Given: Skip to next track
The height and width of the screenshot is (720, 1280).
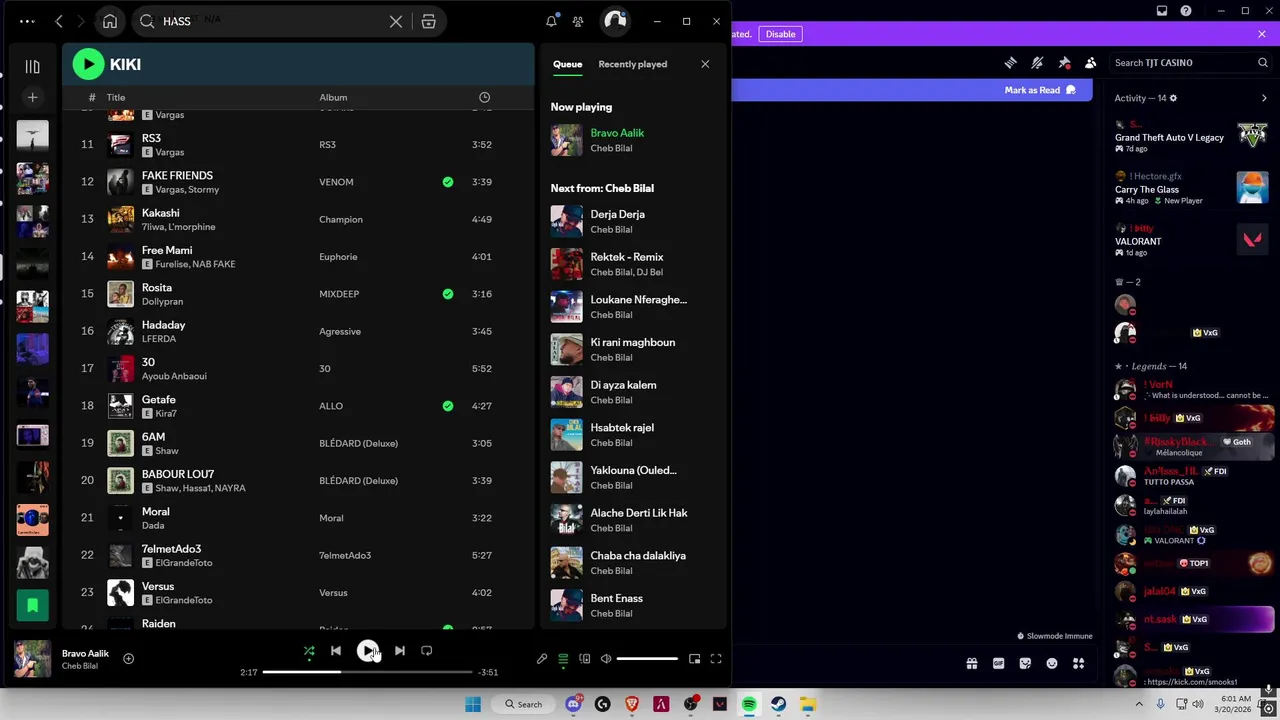Looking at the screenshot, I should pyautogui.click(x=399, y=650).
